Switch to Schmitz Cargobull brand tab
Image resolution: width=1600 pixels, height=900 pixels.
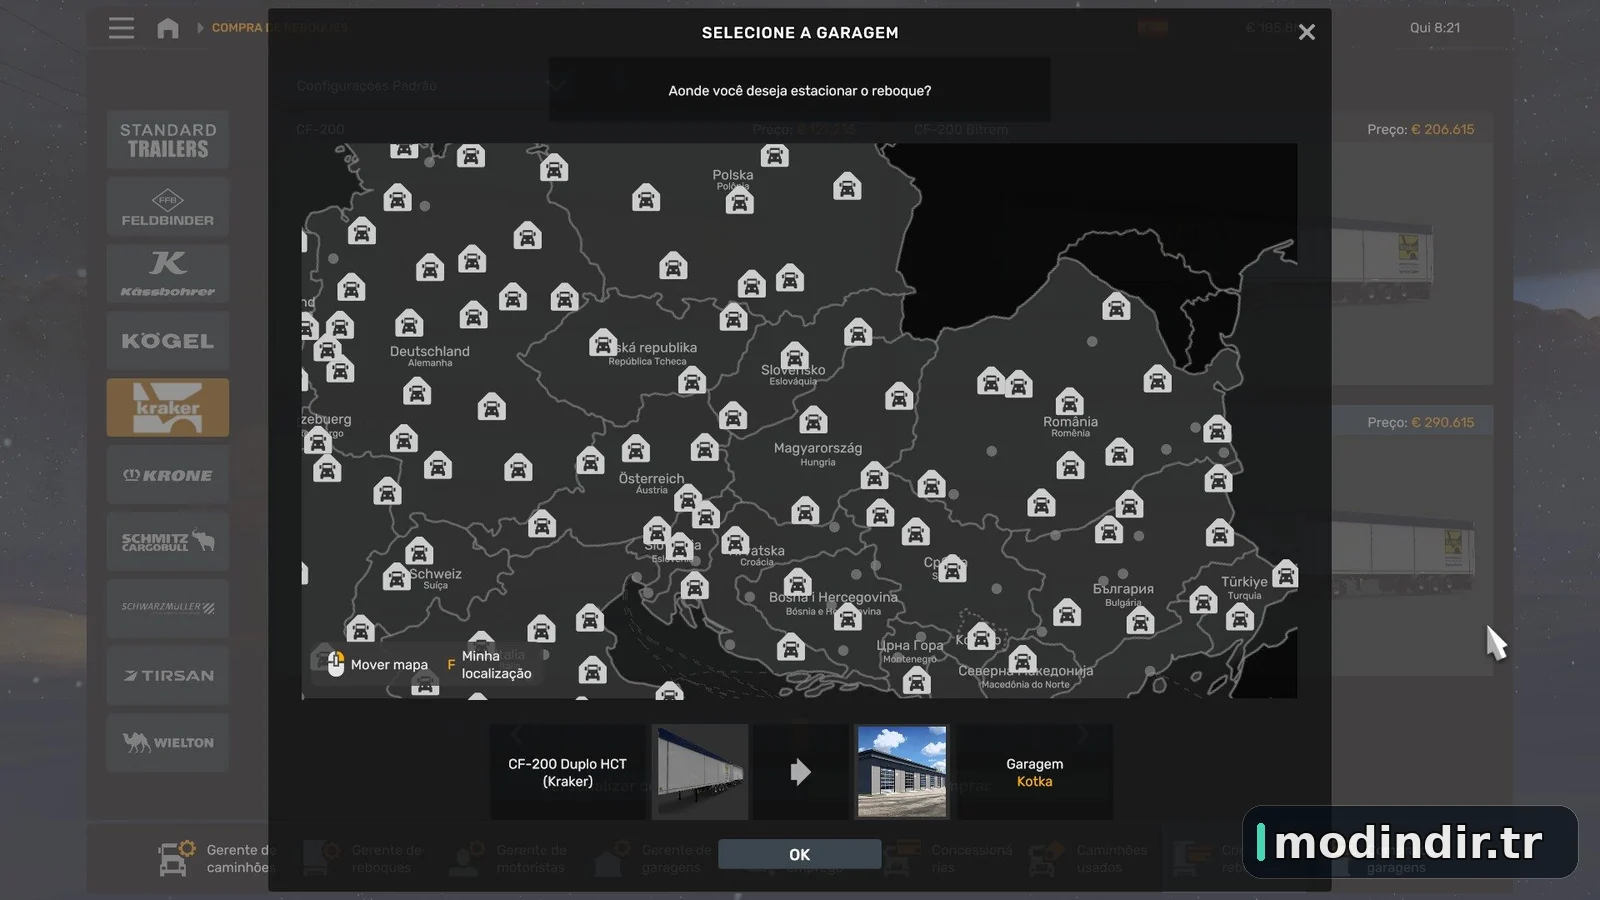tap(168, 542)
